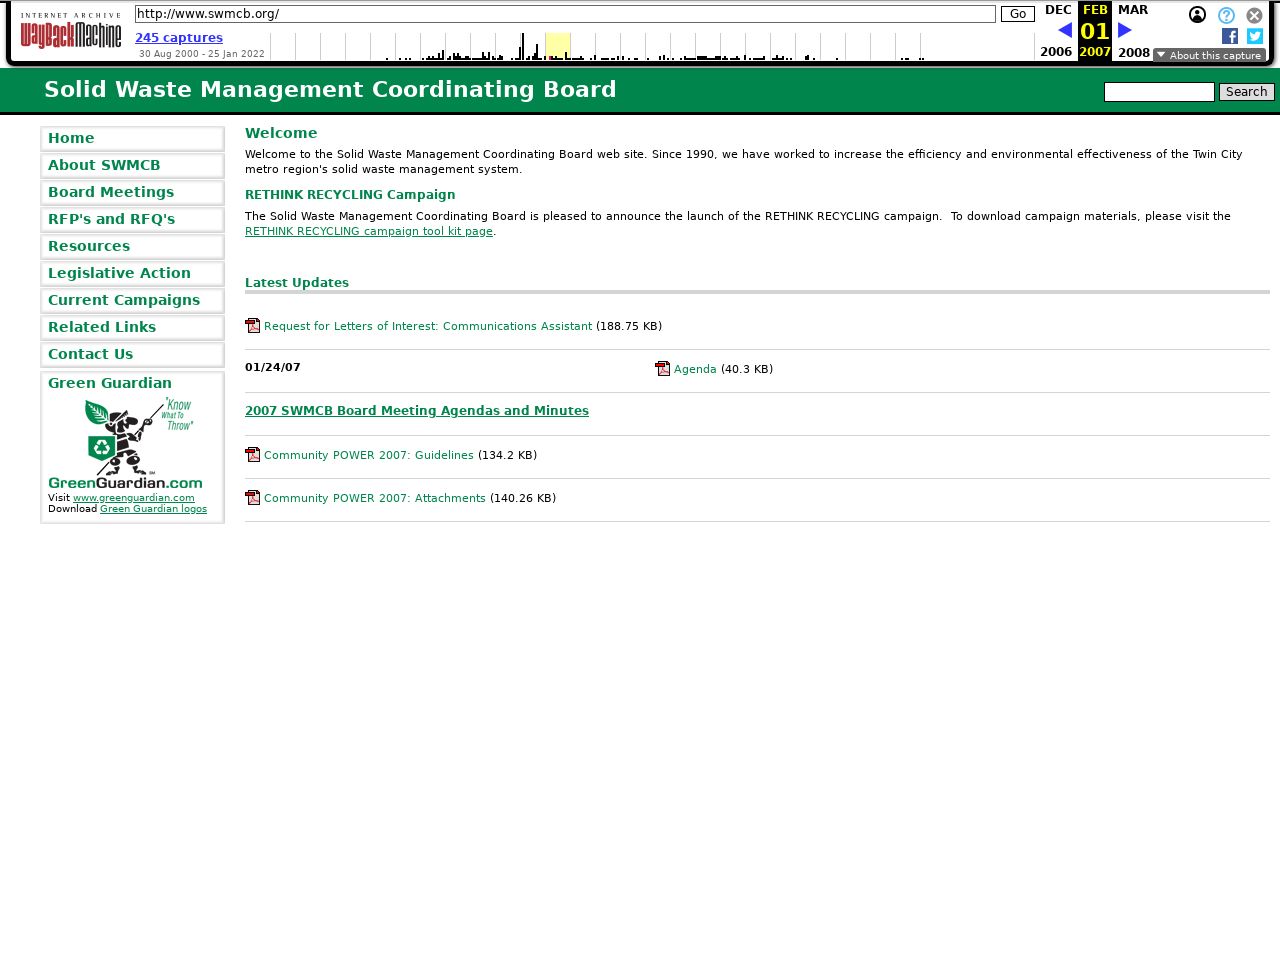Go to next capture with right arrow
1280x960 pixels.
tap(1125, 30)
